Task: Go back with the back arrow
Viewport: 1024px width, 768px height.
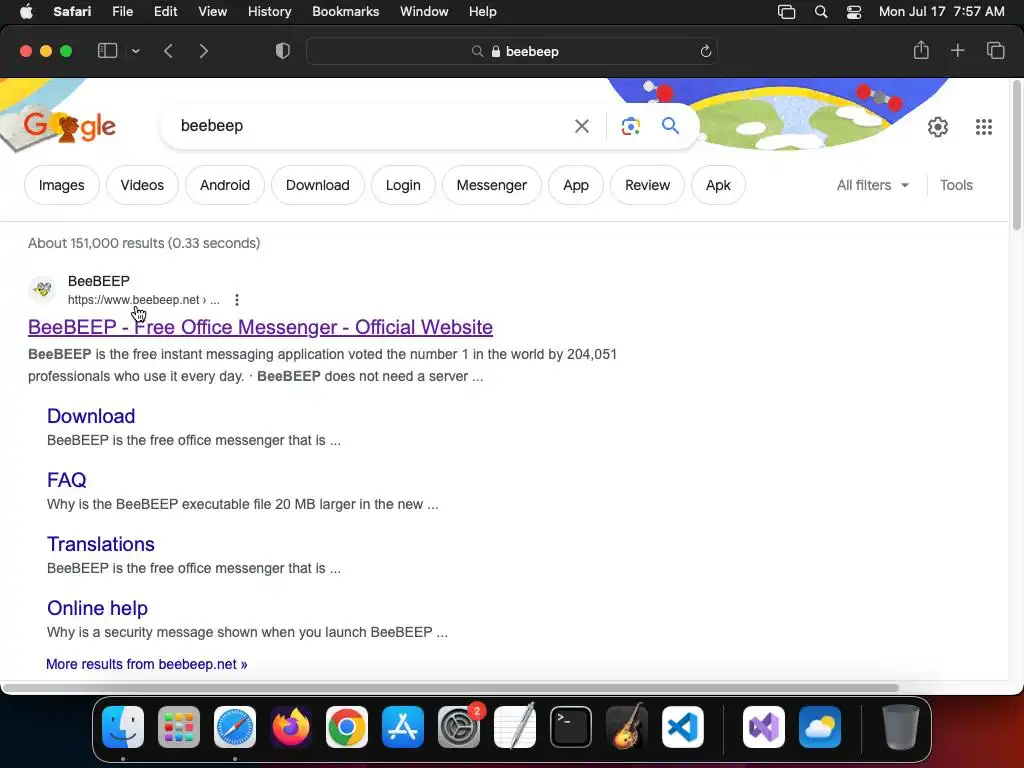Action: point(168,51)
